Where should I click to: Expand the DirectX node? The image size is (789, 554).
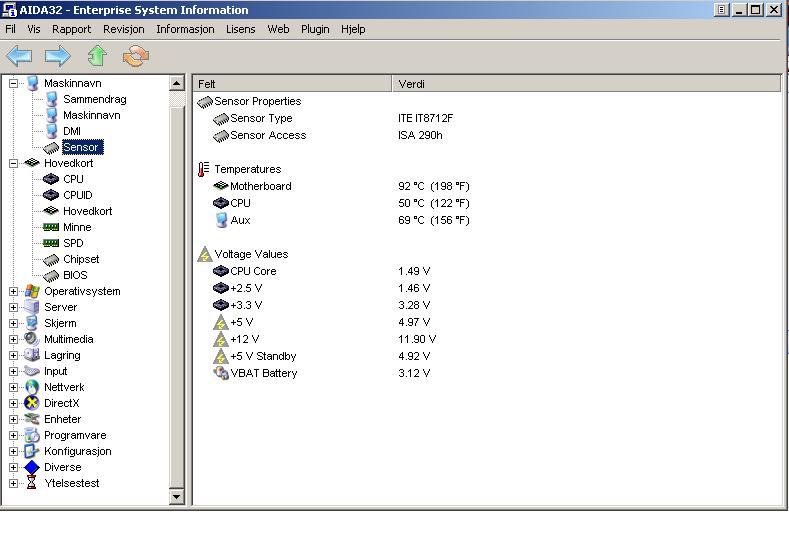[14, 404]
